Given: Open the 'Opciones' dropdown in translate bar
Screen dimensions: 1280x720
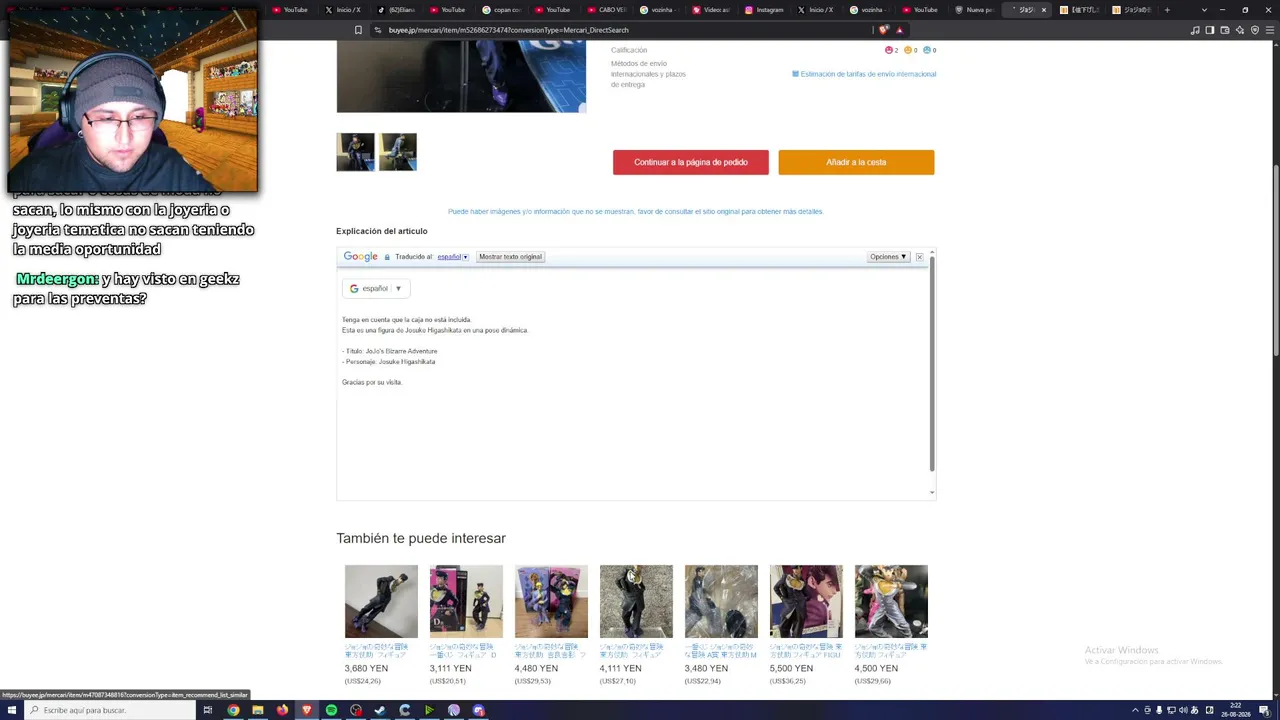Looking at the screenshot, I should (888, 257).
